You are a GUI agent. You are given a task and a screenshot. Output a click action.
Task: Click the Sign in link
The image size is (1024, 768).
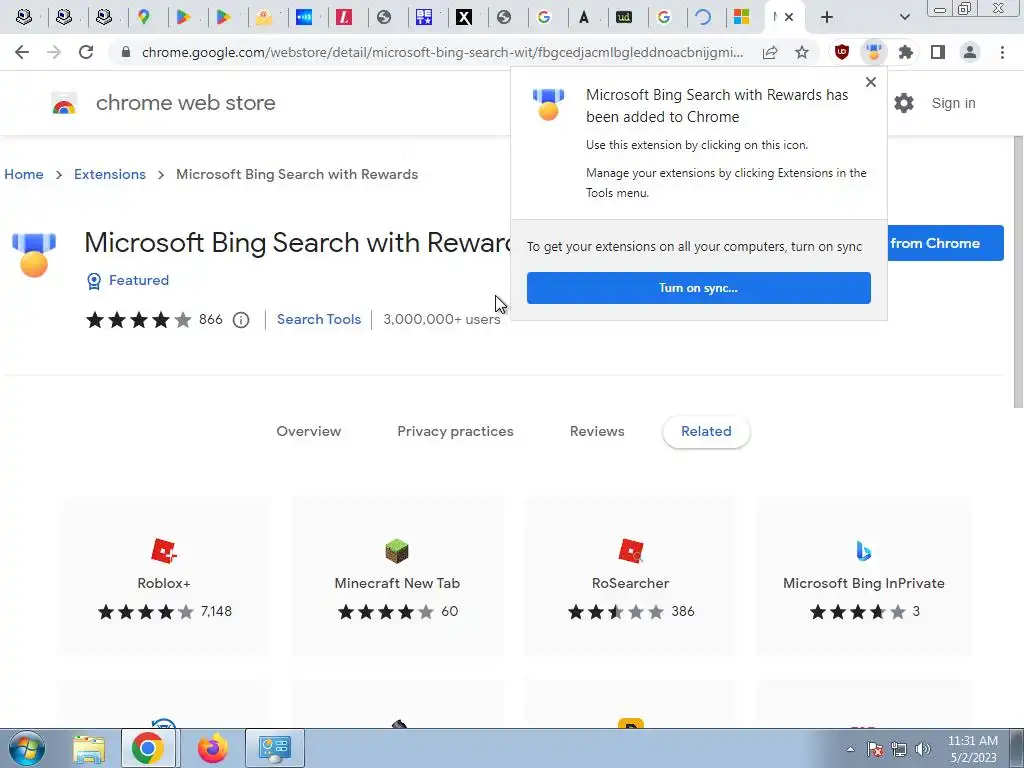[953, 103]
